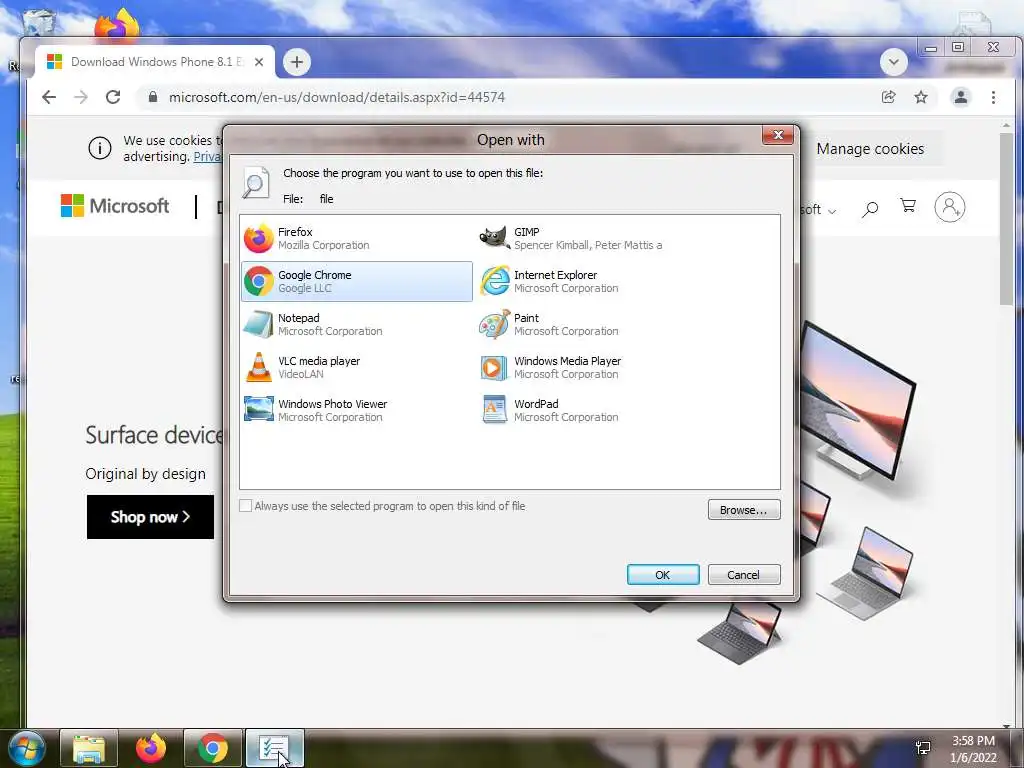Click the Chrome back arrow

pos(49,97)
